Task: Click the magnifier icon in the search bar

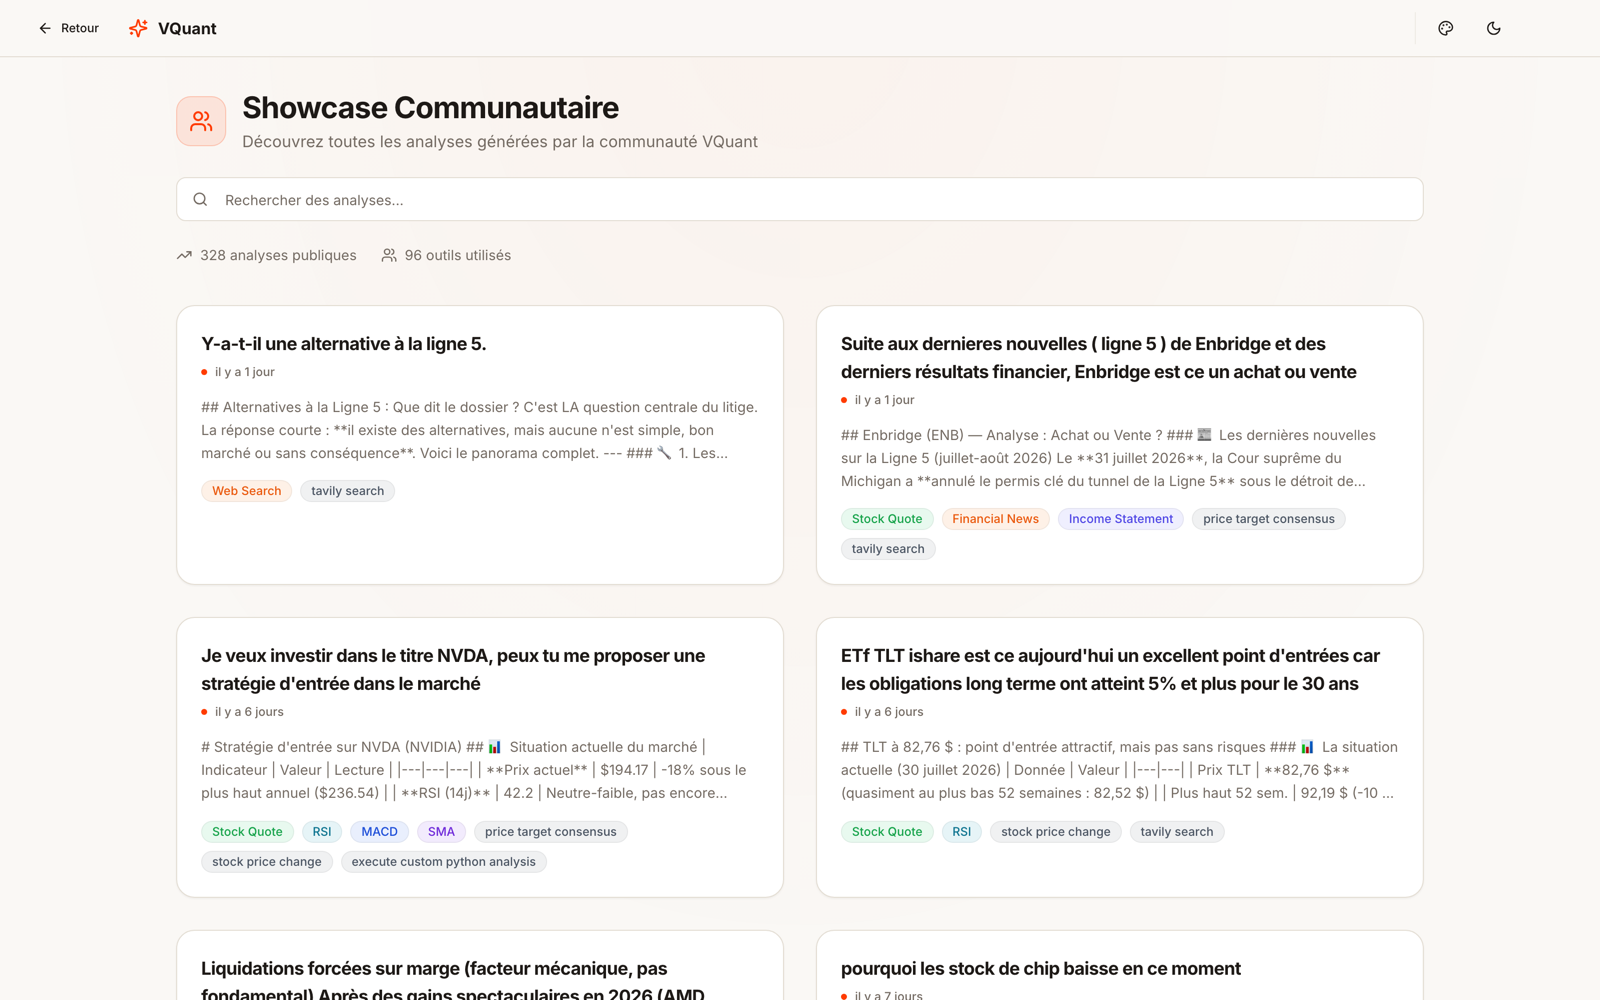Action: [x=200, y=199]
